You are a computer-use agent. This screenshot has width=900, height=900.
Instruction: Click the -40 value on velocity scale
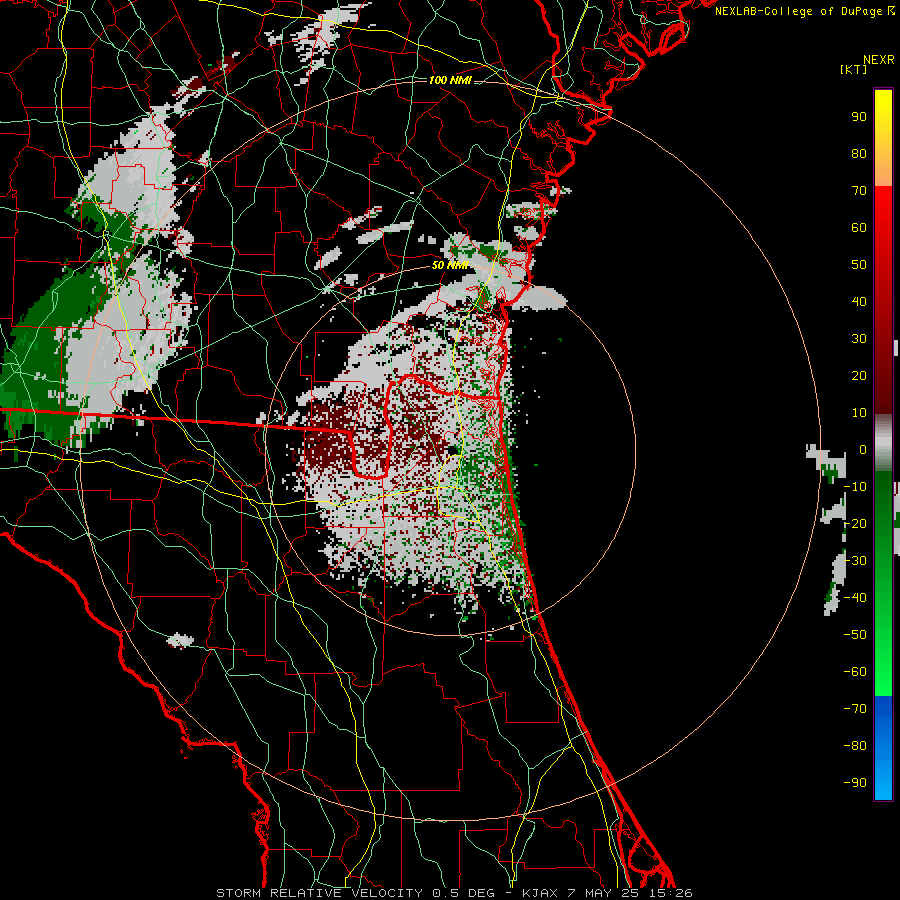point(855,598)
